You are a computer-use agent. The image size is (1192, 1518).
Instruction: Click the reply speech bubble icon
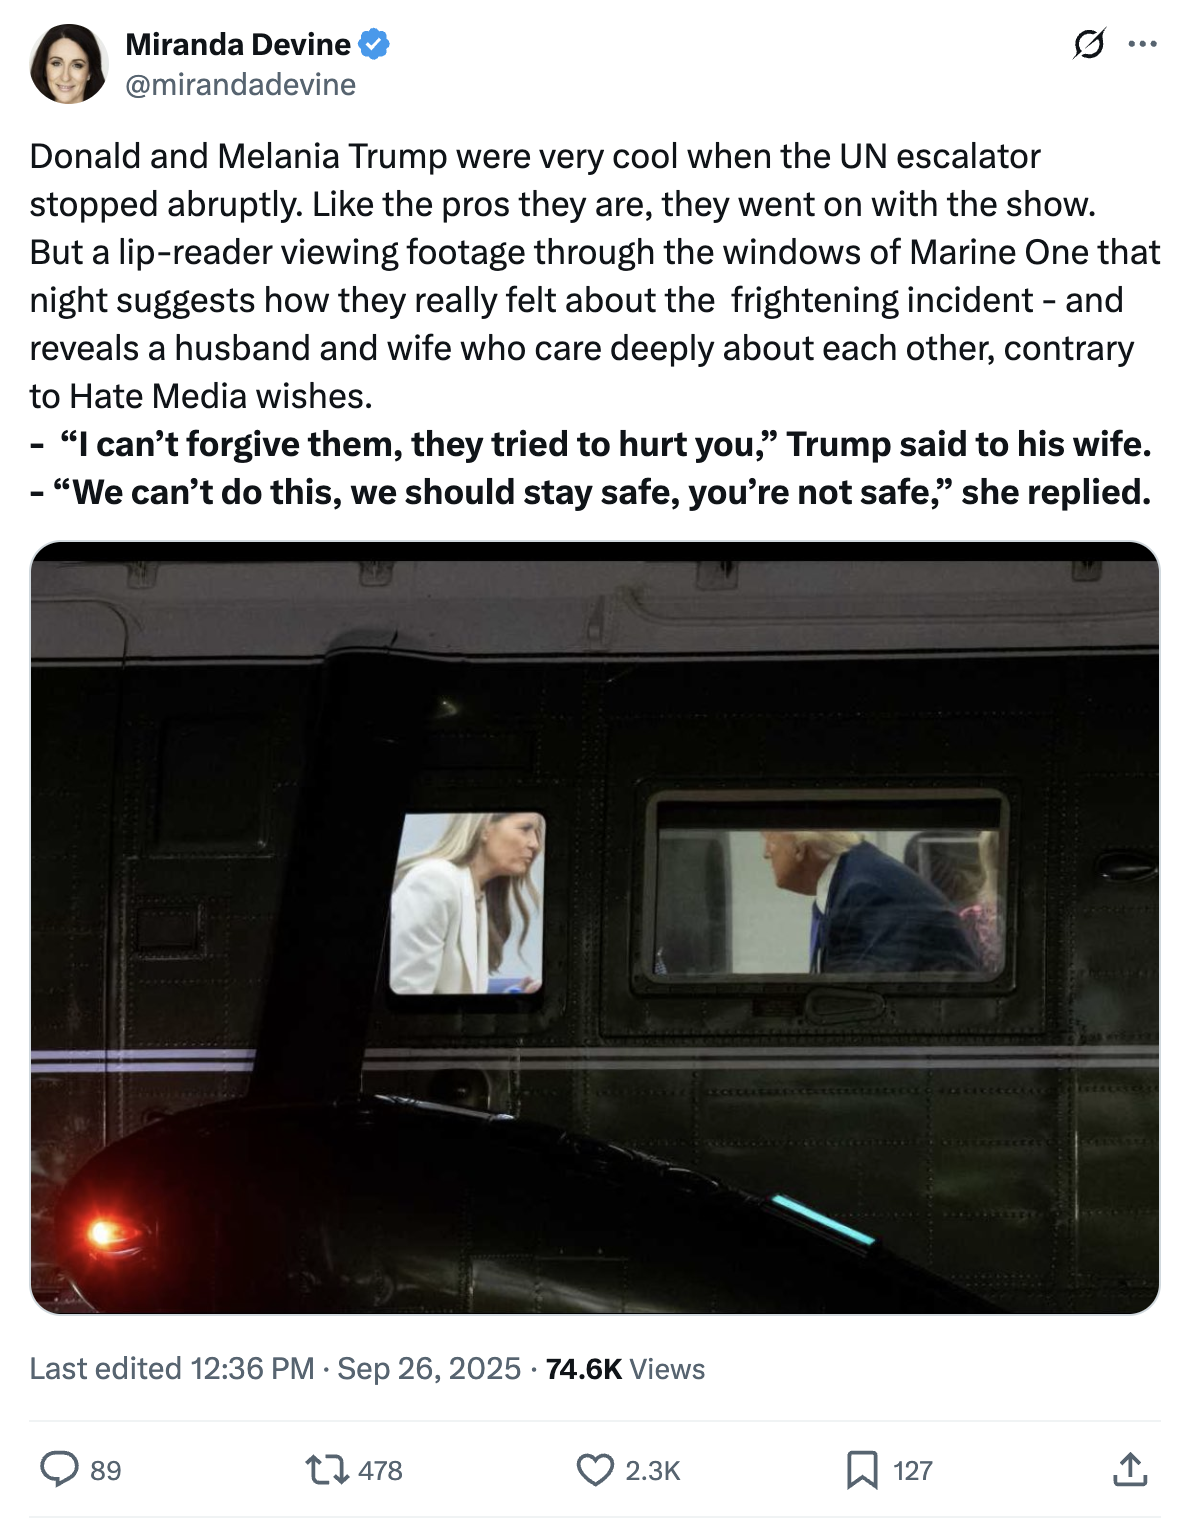pos(59,1469)
